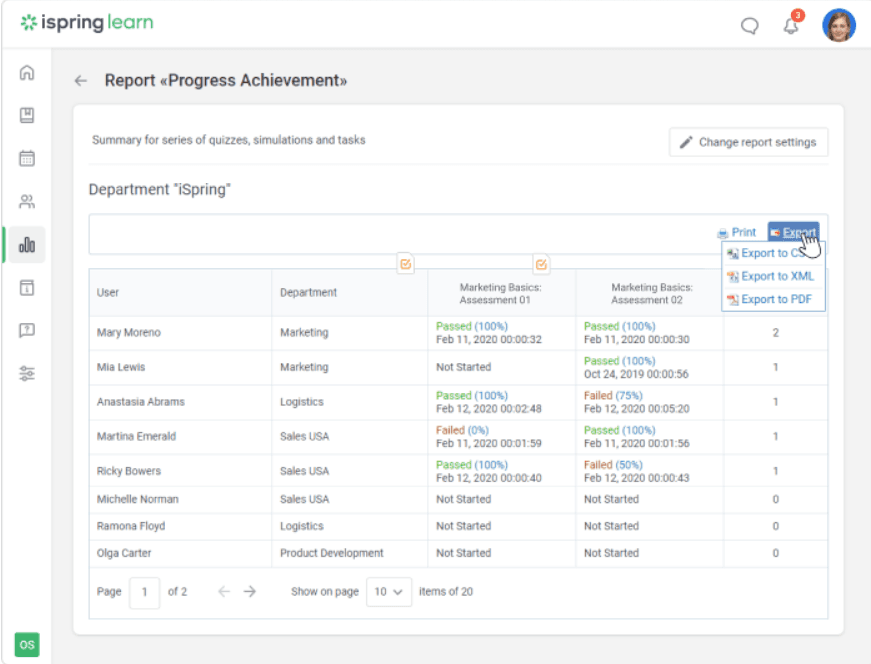Select Export to PDF option

(776, 299)
